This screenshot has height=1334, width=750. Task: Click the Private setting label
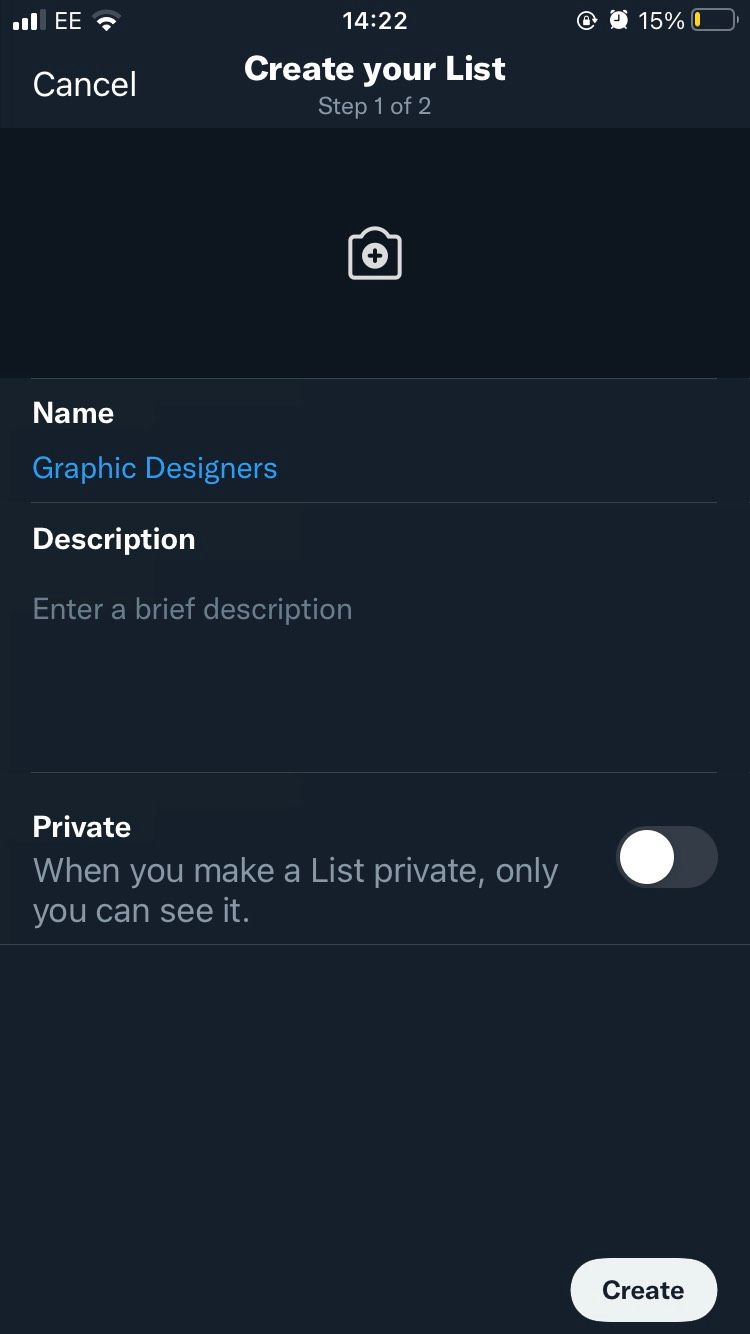(82, 827)
